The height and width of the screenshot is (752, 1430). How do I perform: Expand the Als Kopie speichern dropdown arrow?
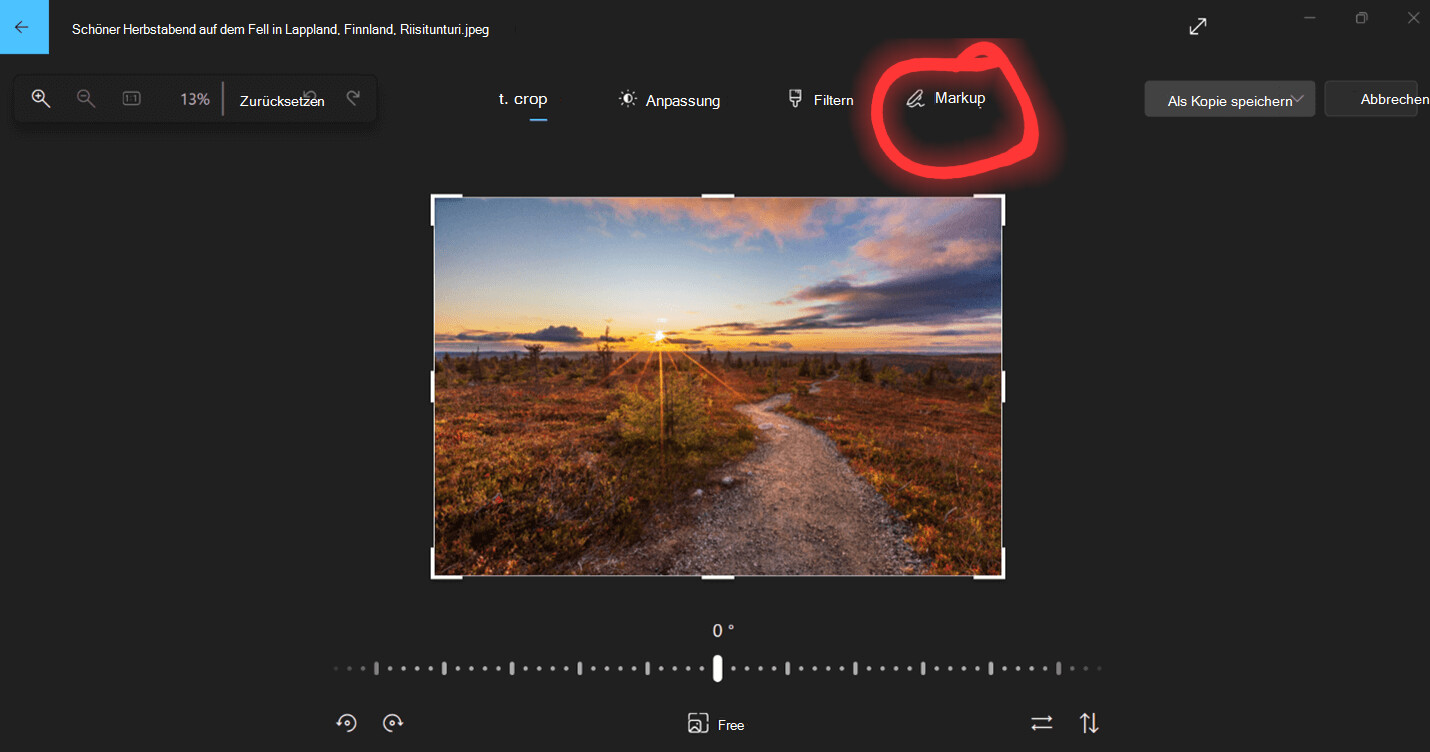[x=1298, y=99]
